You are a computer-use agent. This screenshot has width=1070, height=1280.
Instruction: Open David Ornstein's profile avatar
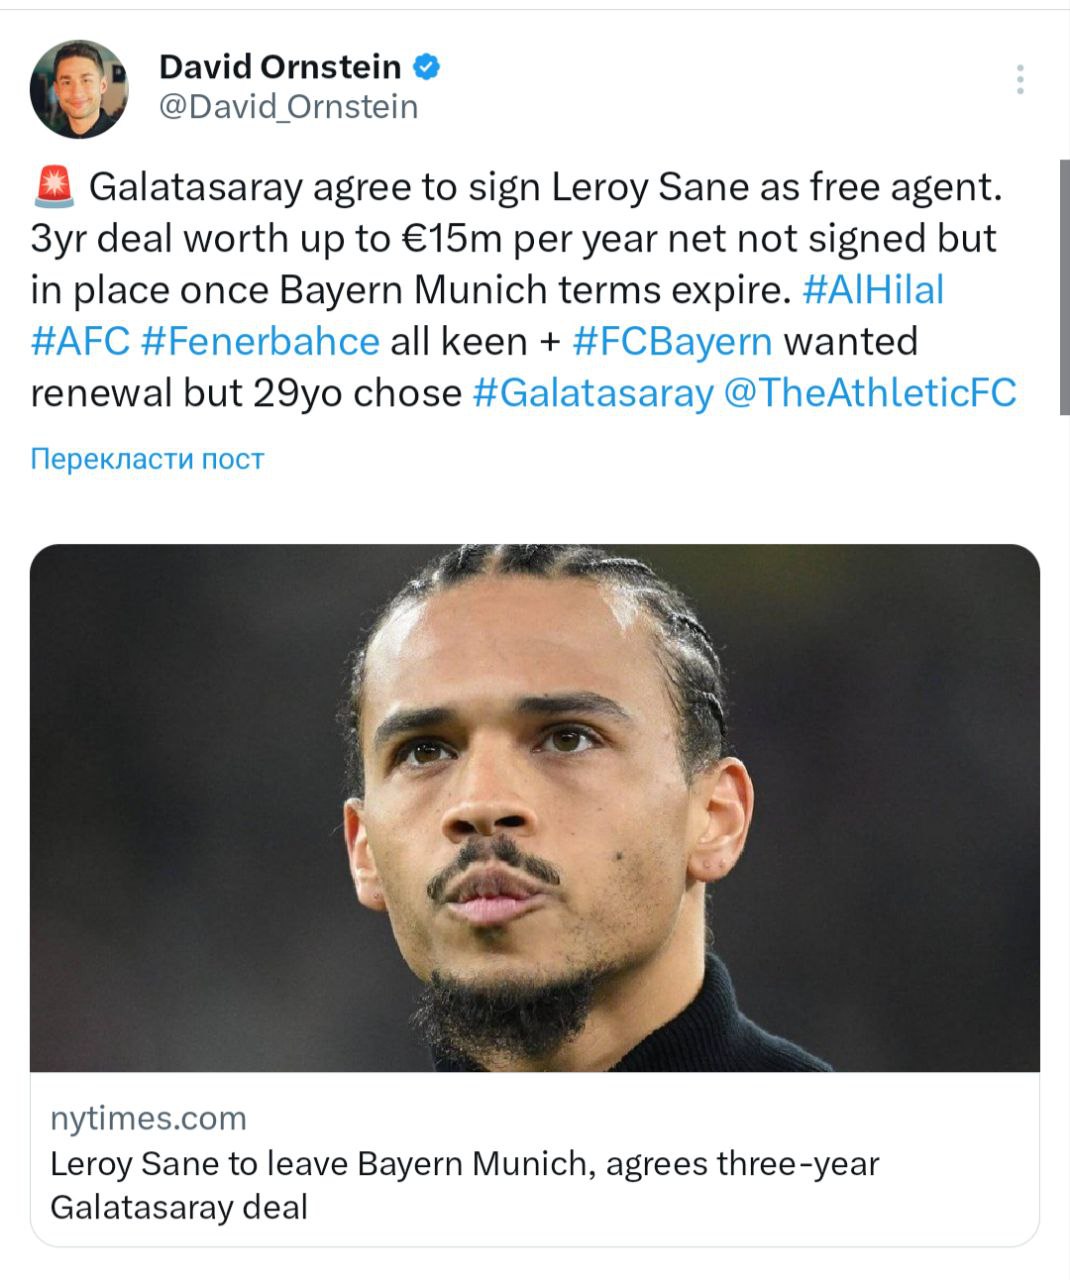[79, 89]
